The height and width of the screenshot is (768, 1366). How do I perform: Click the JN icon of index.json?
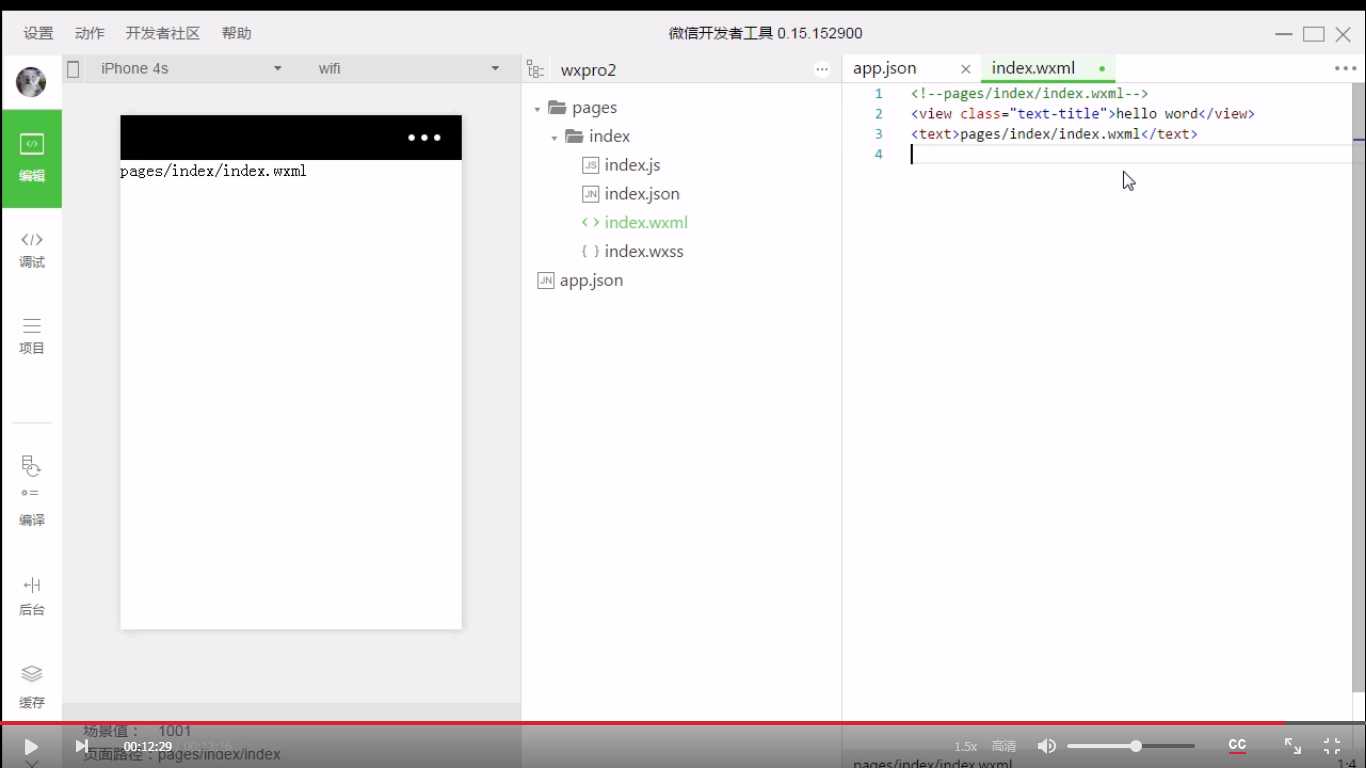tap(591, 194)
